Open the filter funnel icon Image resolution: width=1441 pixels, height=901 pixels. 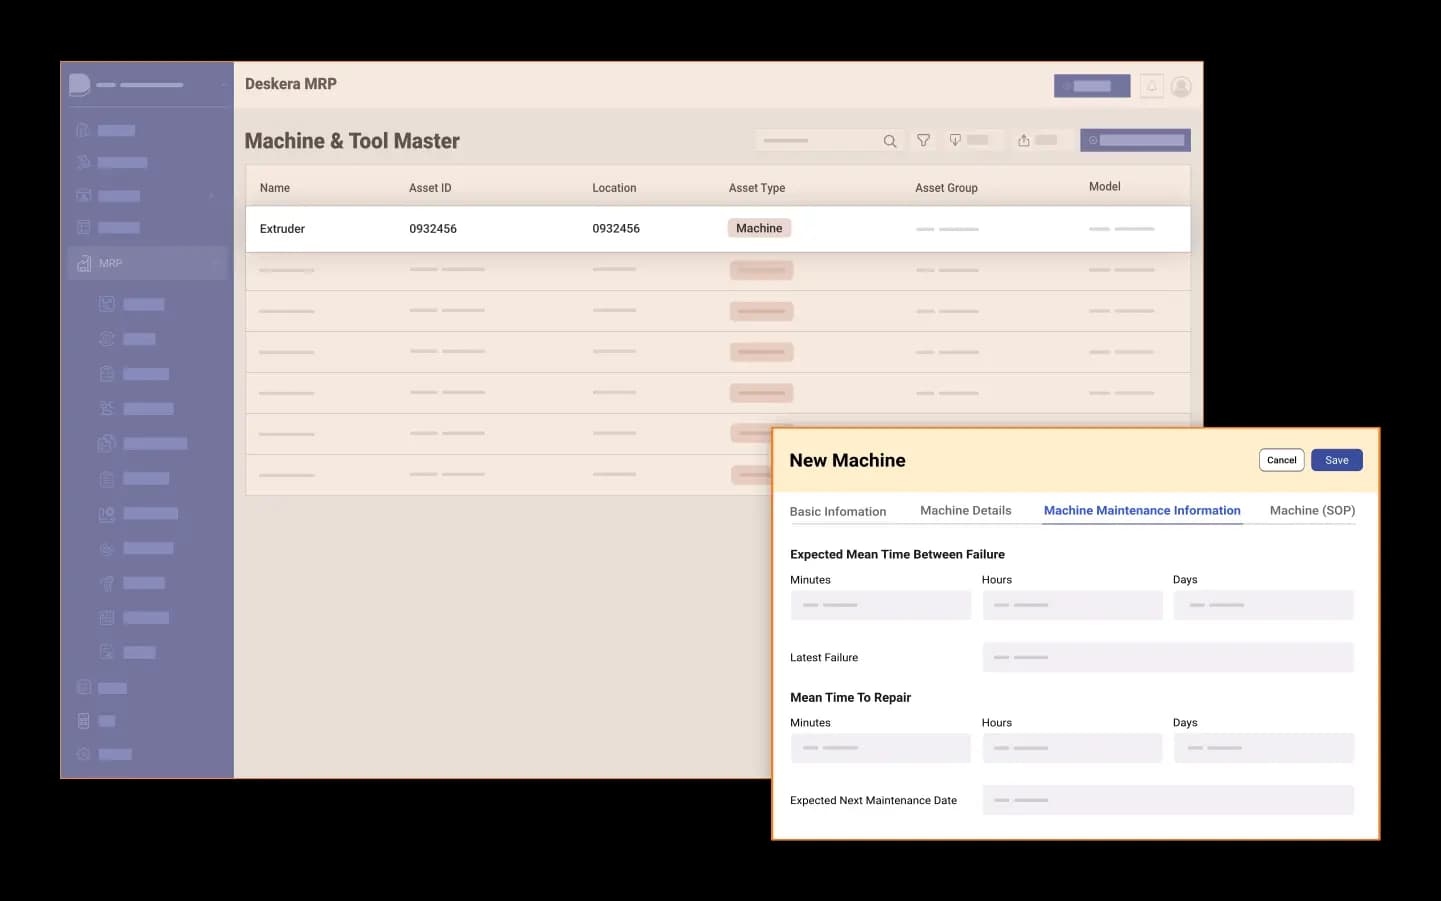923,141
